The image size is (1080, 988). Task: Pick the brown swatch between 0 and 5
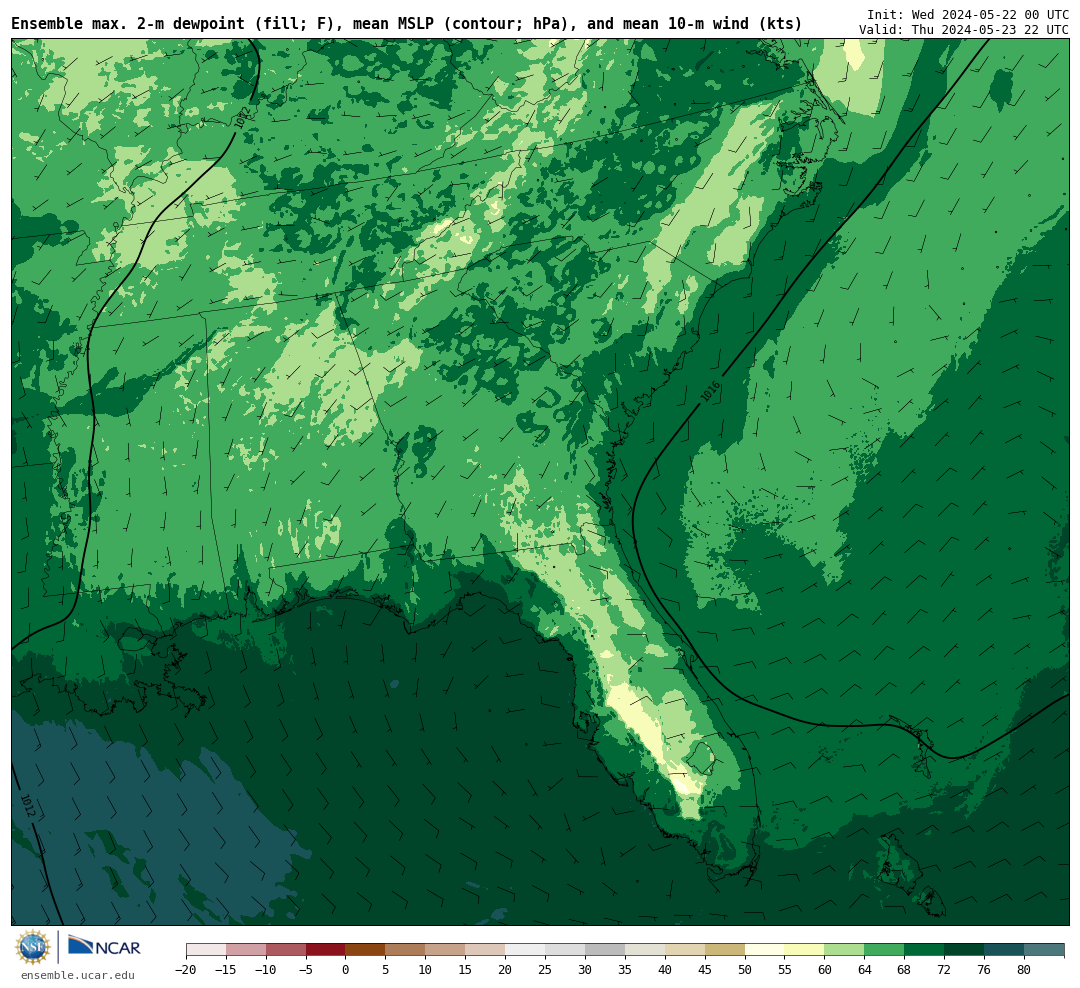tap(366, 950)
